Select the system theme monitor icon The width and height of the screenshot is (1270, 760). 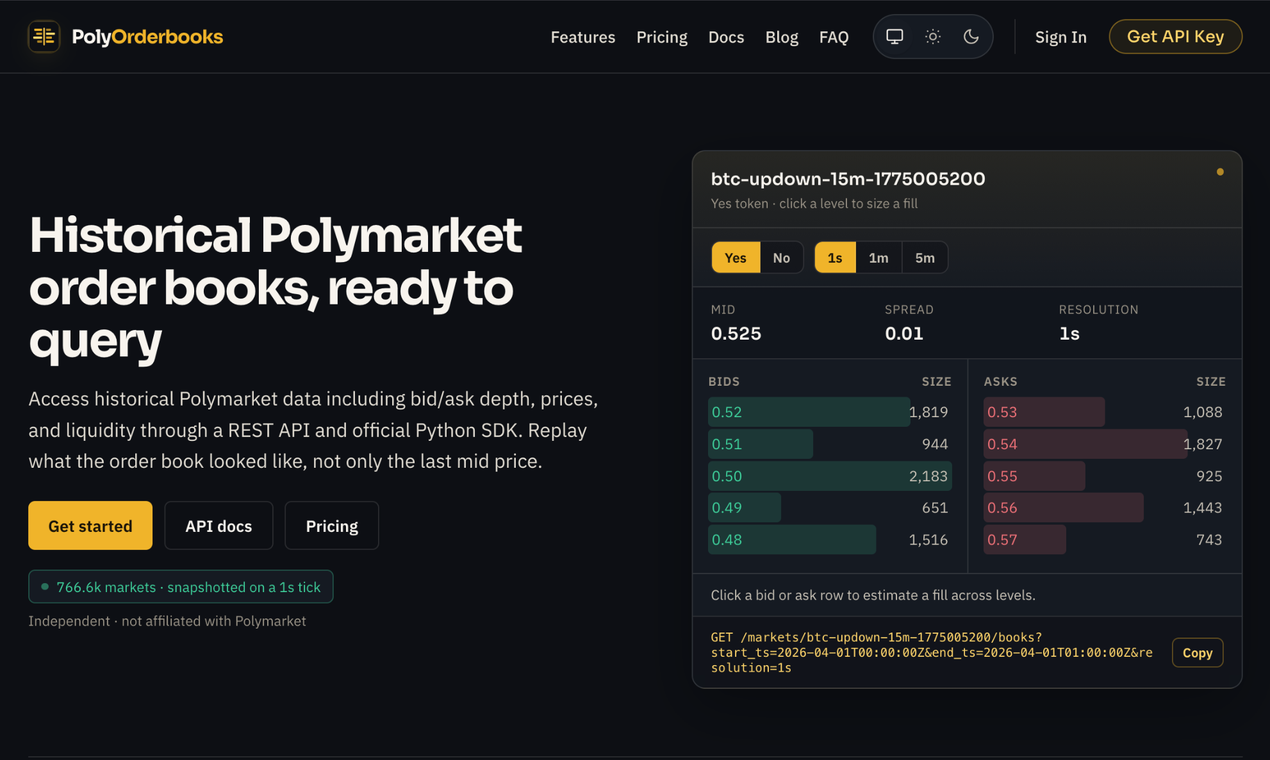tap(895, 37)
